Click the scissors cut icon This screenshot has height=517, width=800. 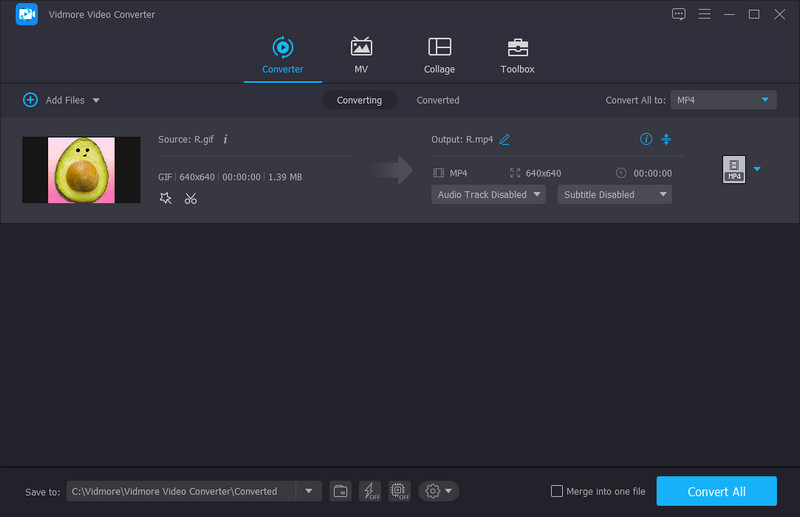coord(190,198)
